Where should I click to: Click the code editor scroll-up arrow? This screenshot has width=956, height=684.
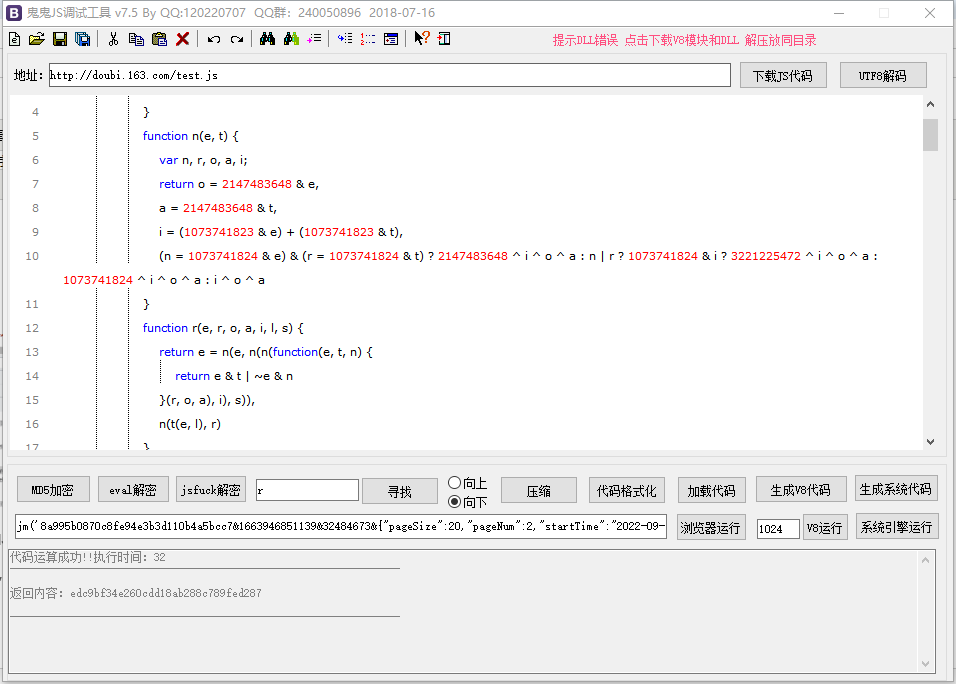(x=930, y=104)
